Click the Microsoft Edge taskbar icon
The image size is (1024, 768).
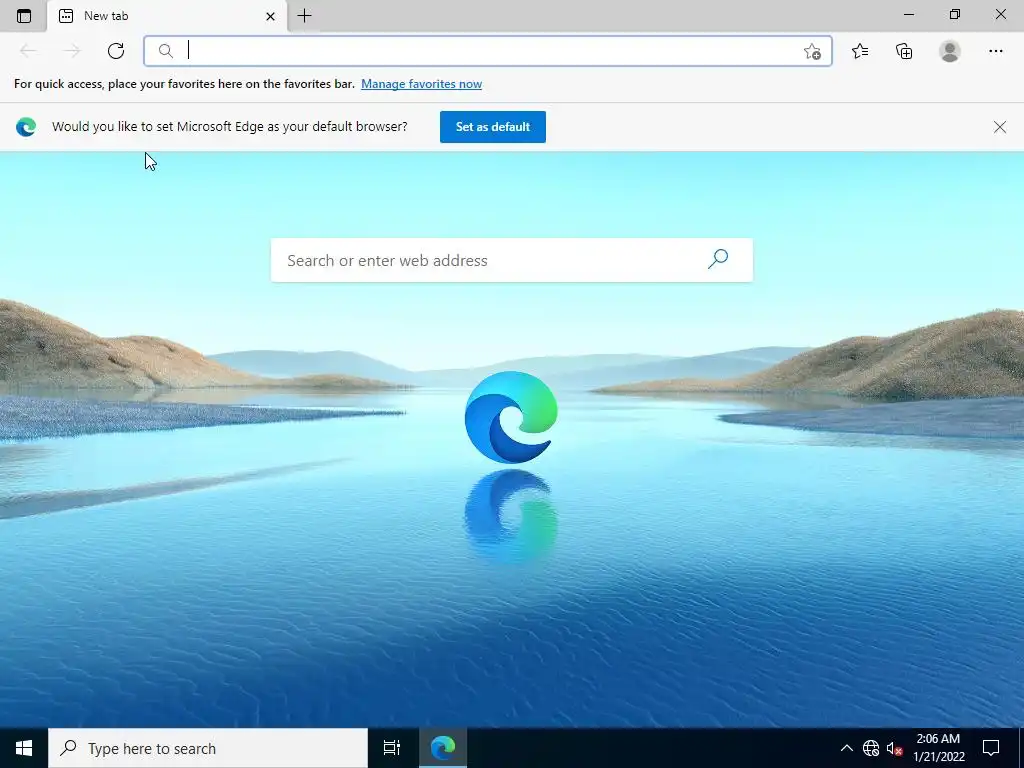pos(443,748)
